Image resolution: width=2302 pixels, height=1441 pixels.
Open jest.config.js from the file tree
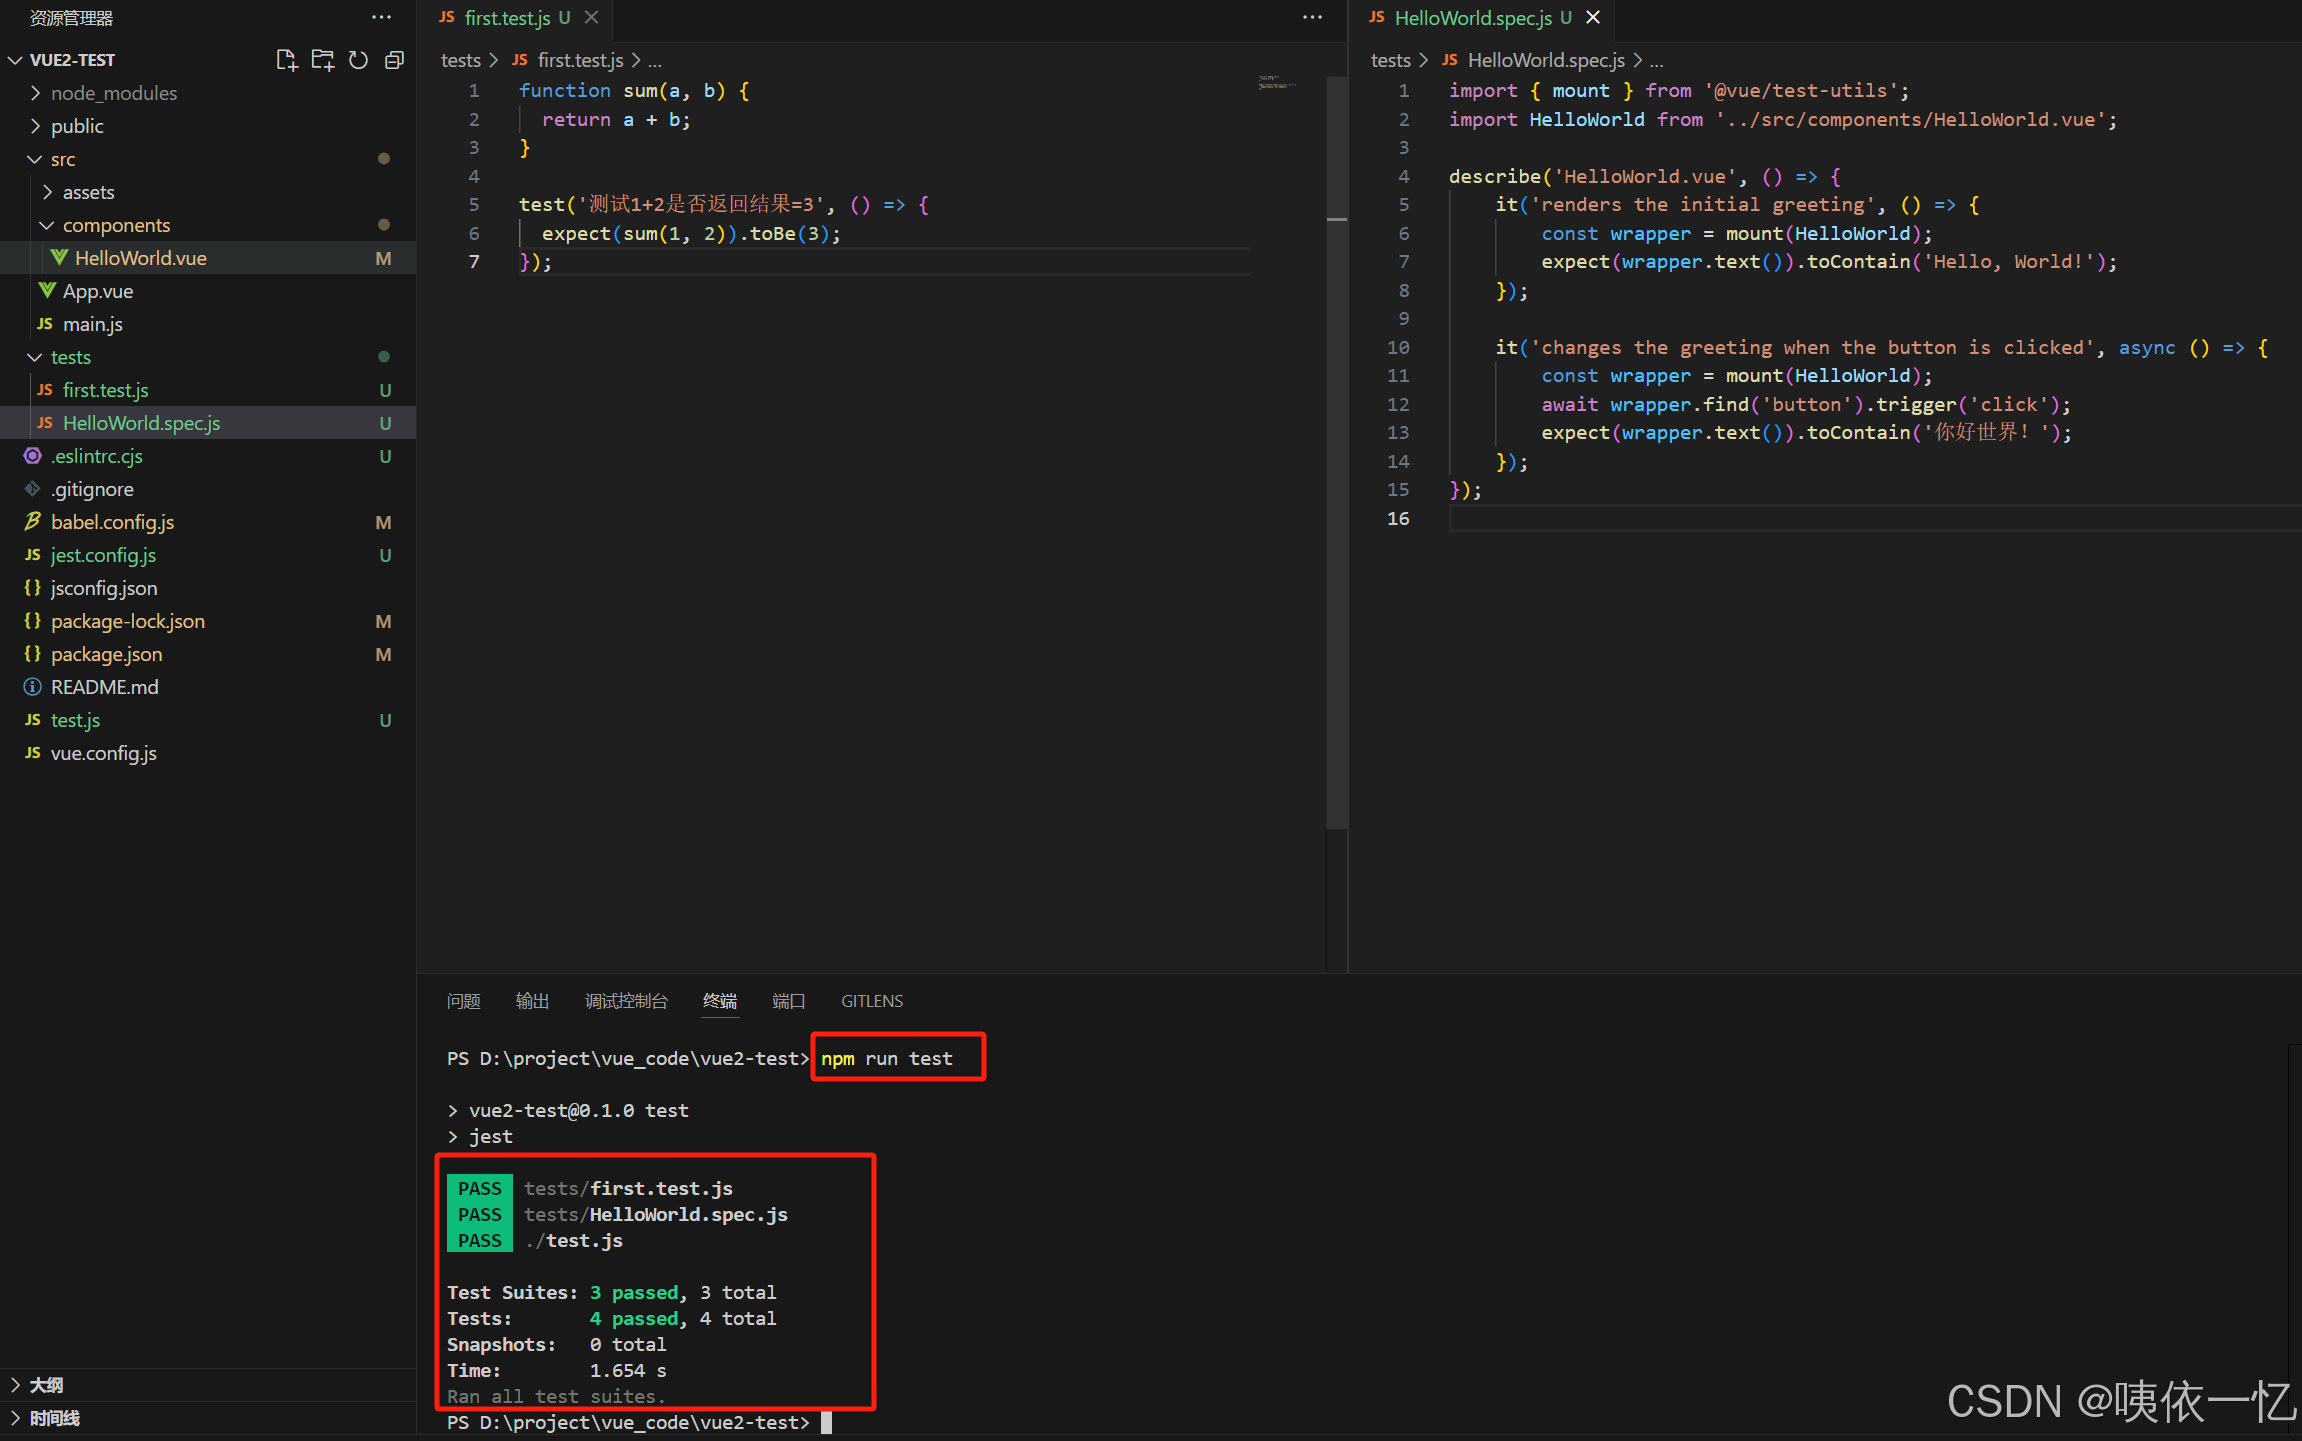pyautogui.click(x=103, y=555)
